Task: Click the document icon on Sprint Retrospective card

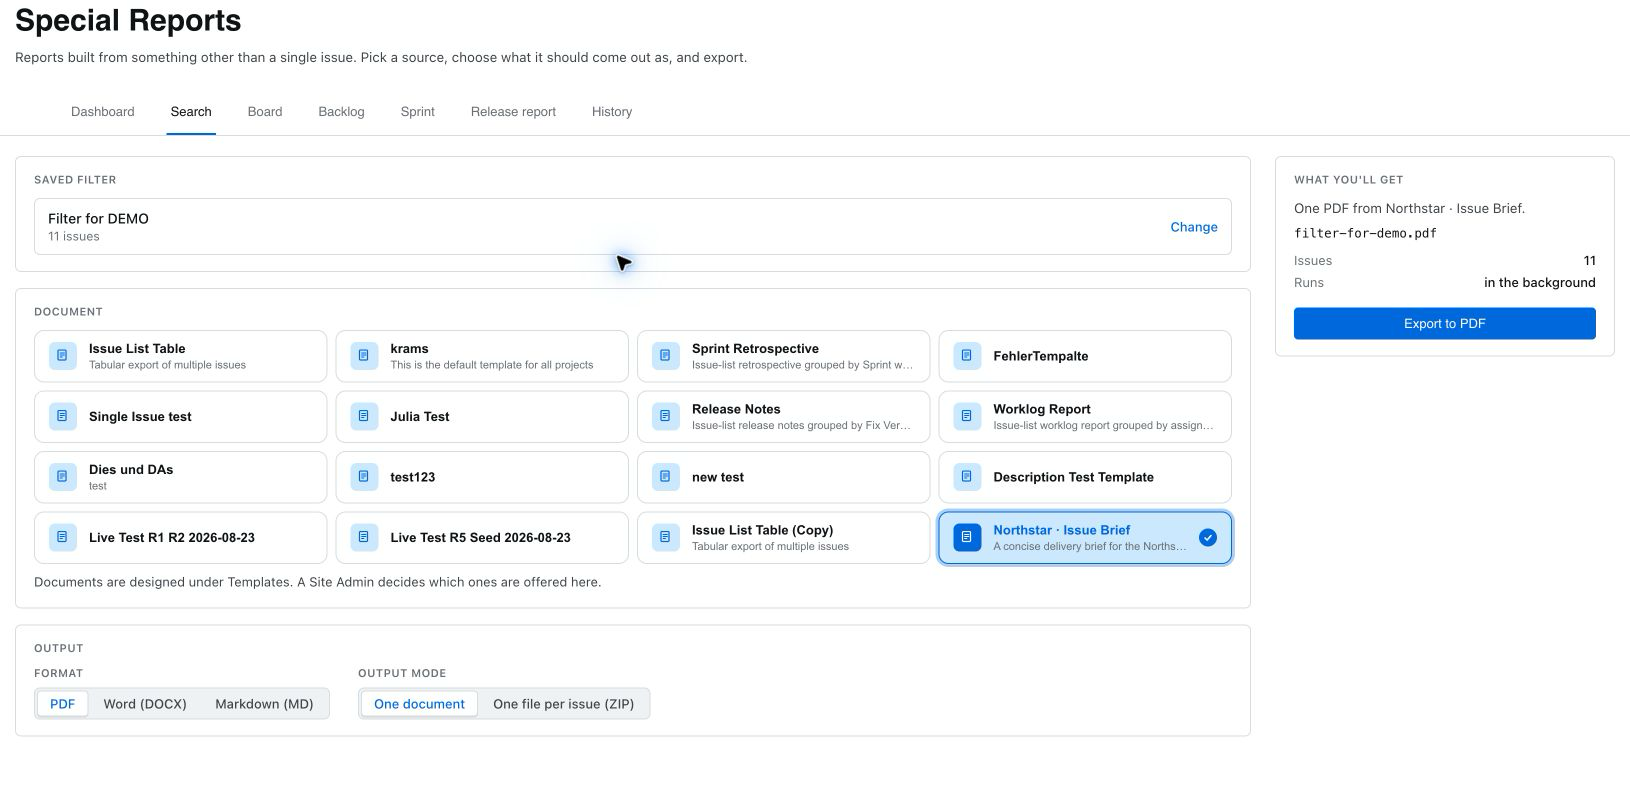Action: tap(665, 356)
